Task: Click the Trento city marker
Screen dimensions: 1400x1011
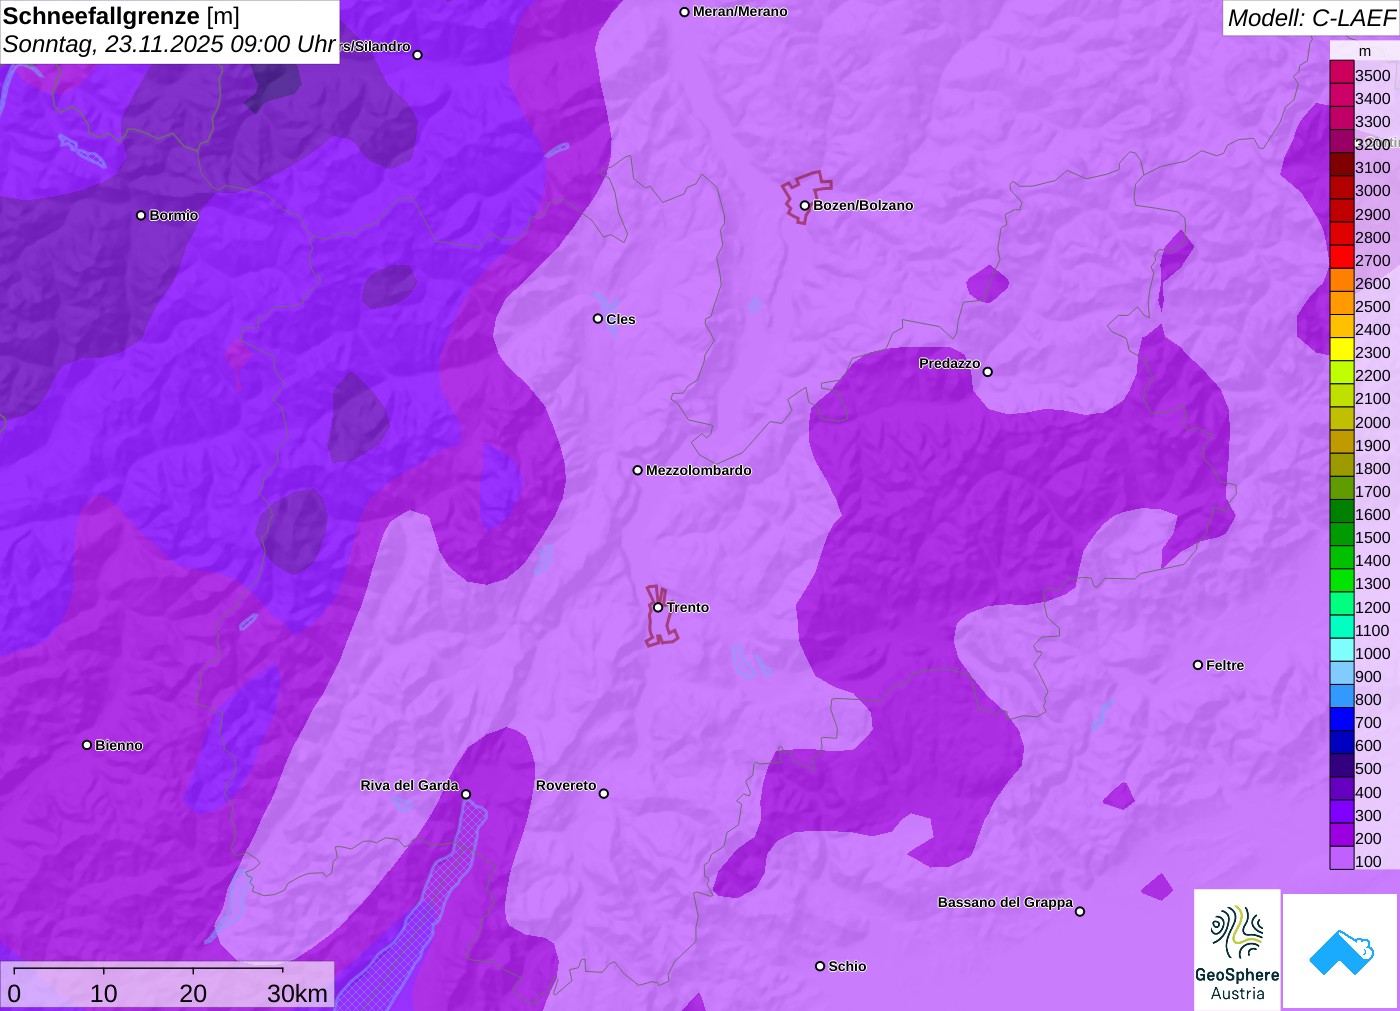Action: (658, 607)
